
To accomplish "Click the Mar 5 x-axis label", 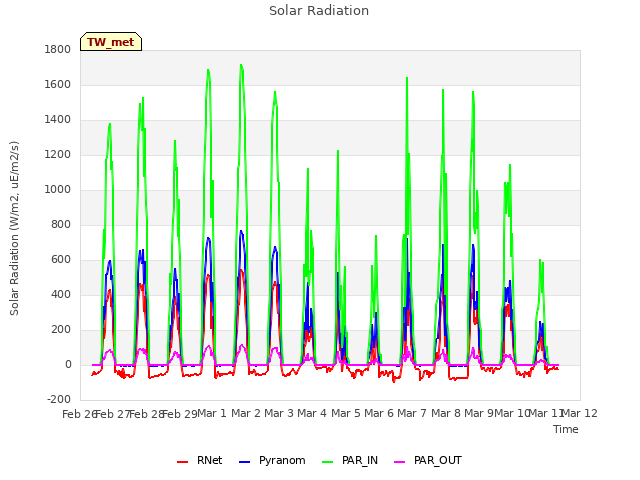I will pos(345,413).
